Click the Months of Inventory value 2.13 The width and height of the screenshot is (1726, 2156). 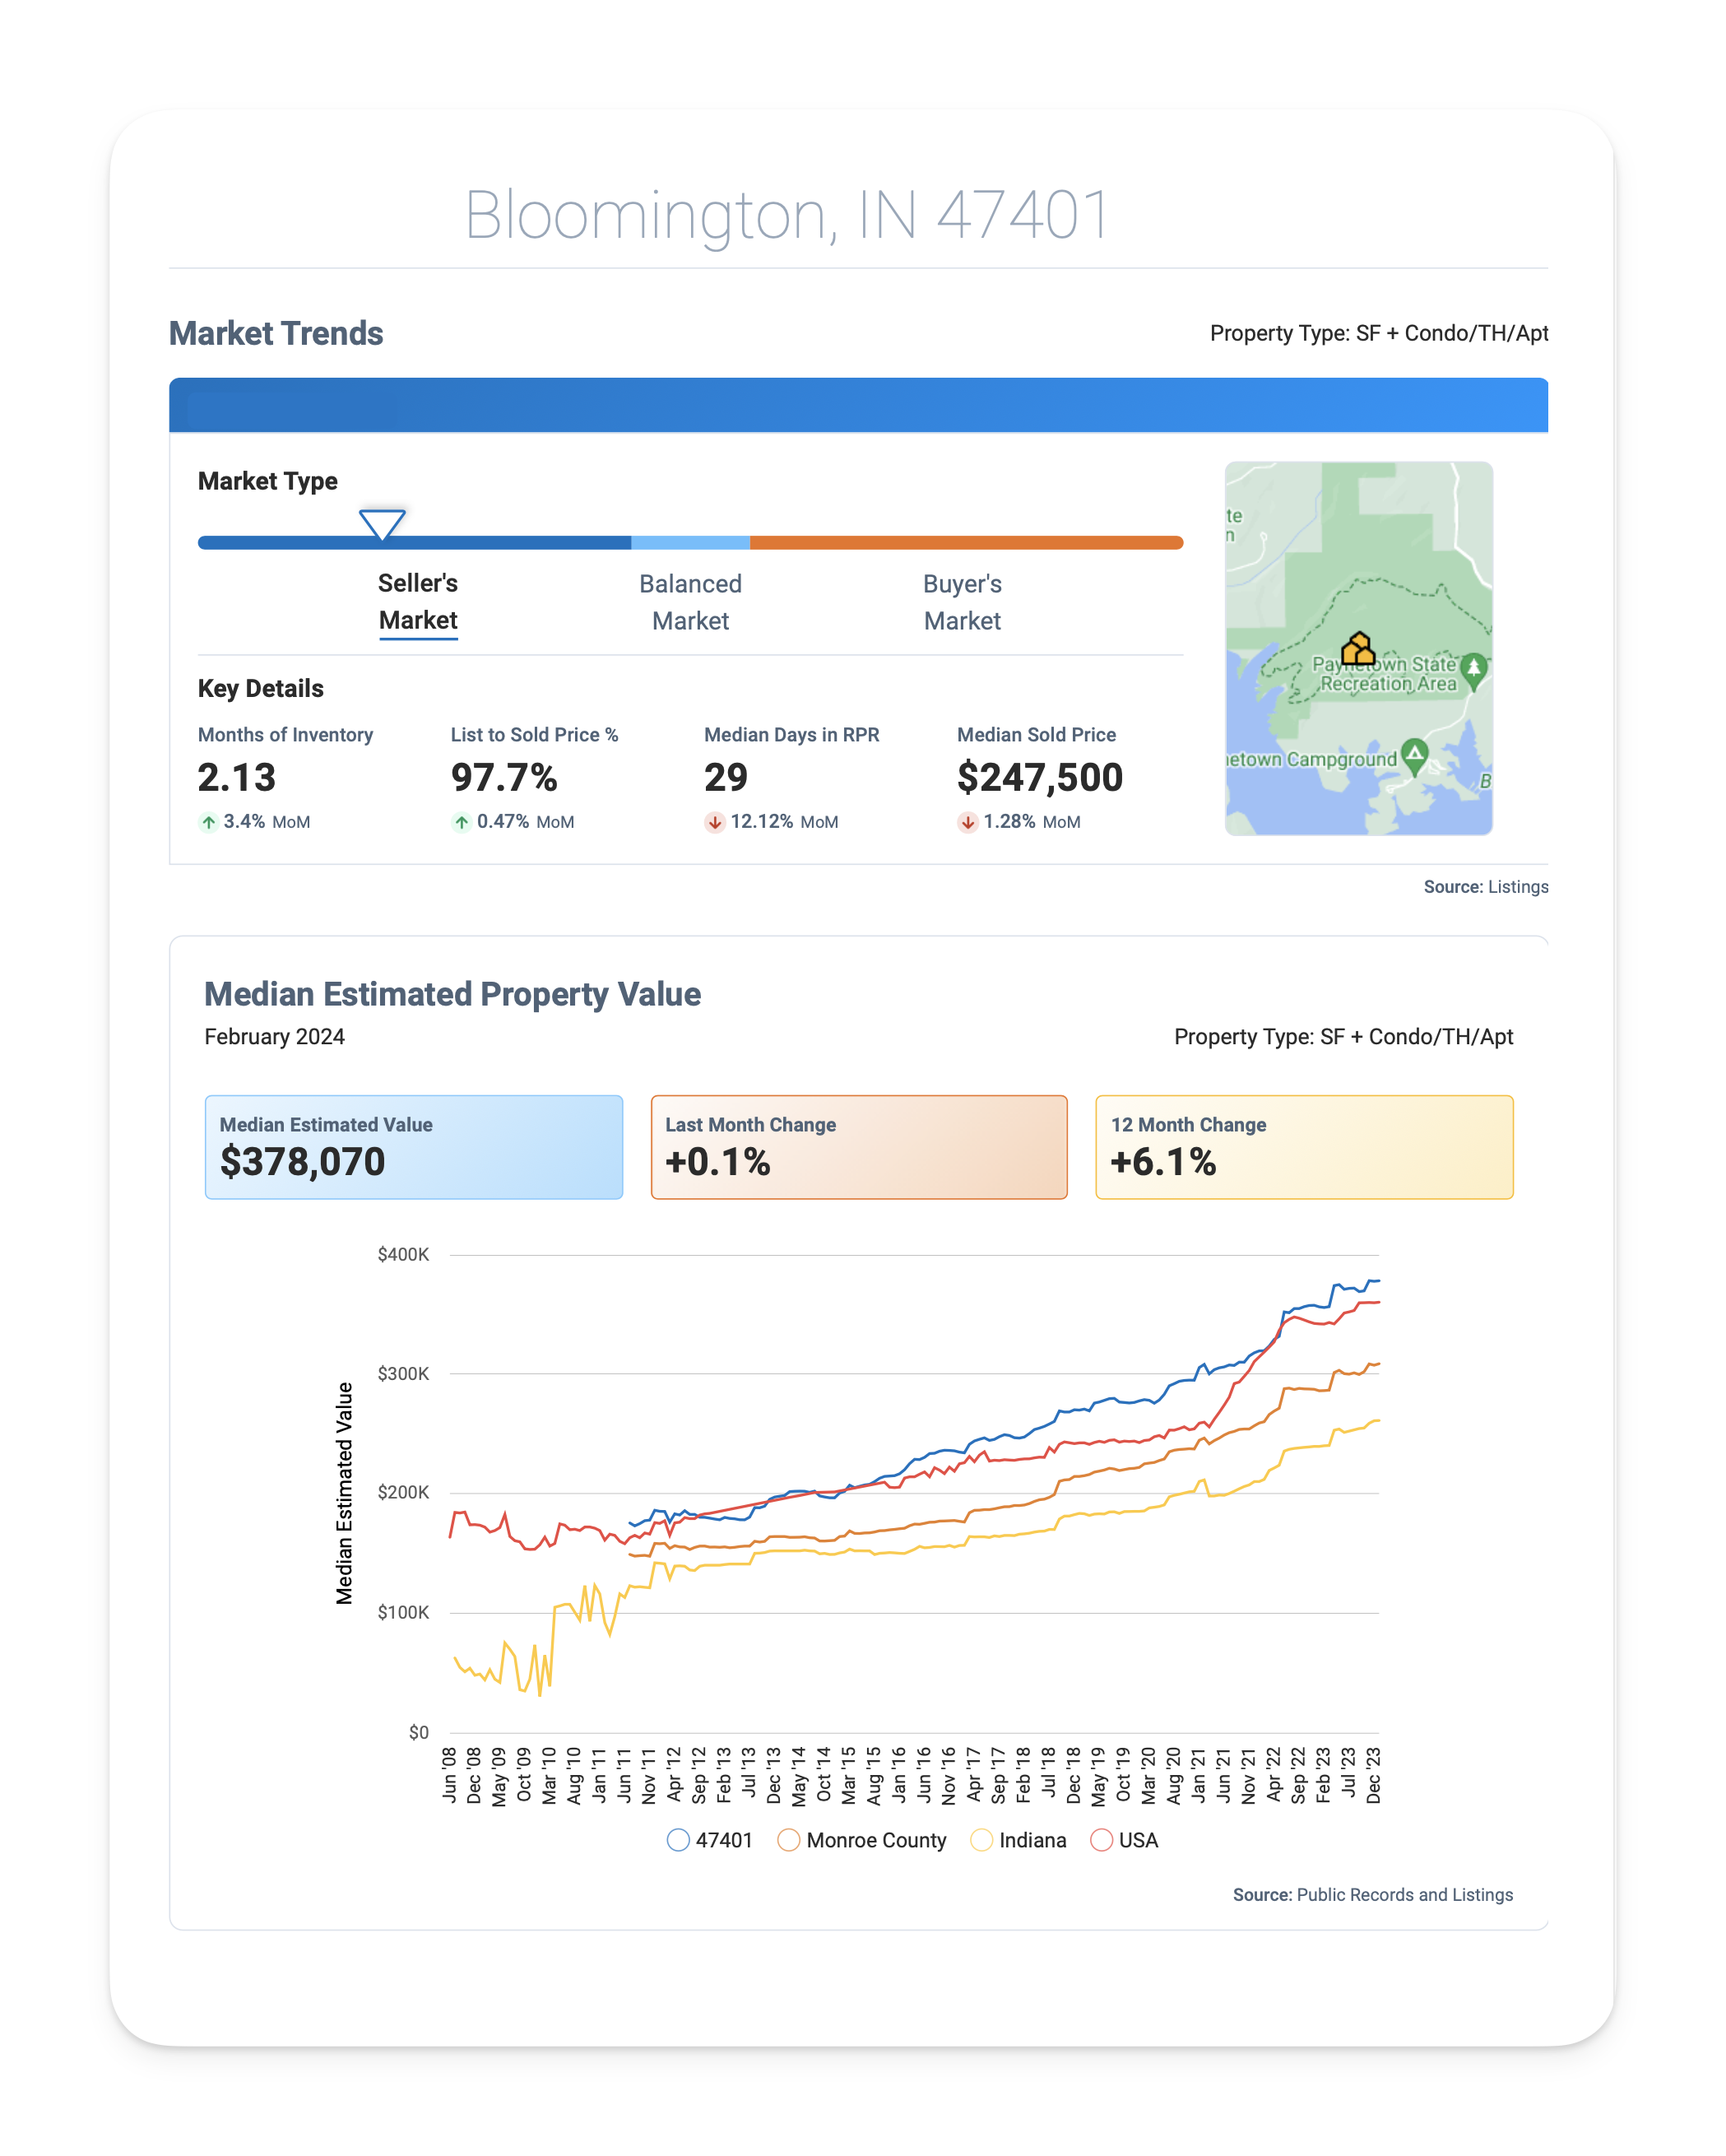tap(236, 777)
